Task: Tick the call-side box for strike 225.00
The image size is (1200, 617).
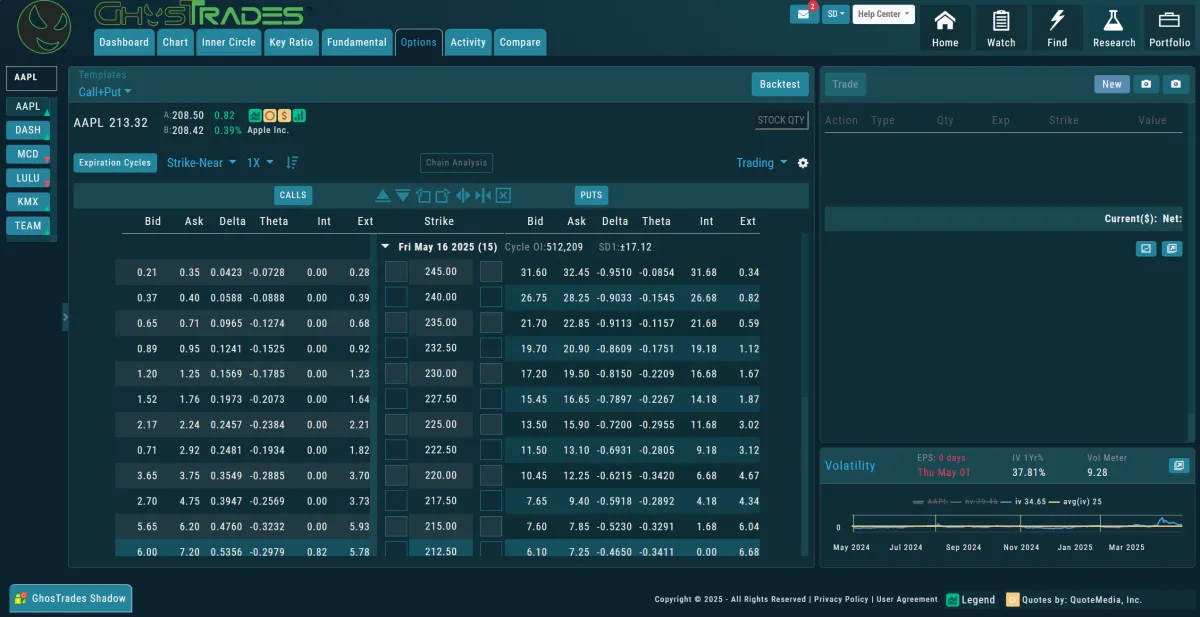Action: pyautogui.click(x=396, y=424)
